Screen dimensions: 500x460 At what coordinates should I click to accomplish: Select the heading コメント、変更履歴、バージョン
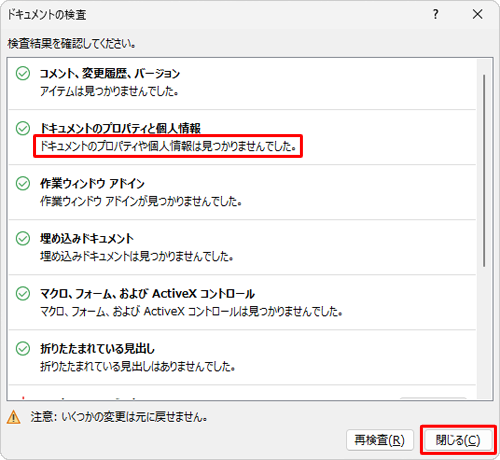coord(110,73)
